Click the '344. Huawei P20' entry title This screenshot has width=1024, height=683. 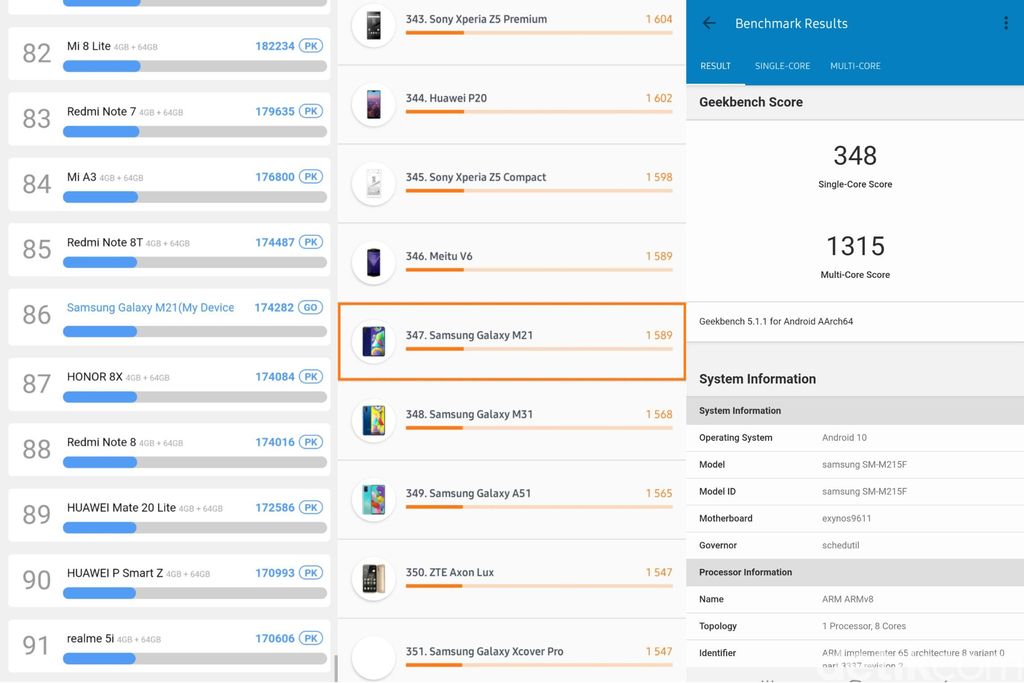(446, 98)
